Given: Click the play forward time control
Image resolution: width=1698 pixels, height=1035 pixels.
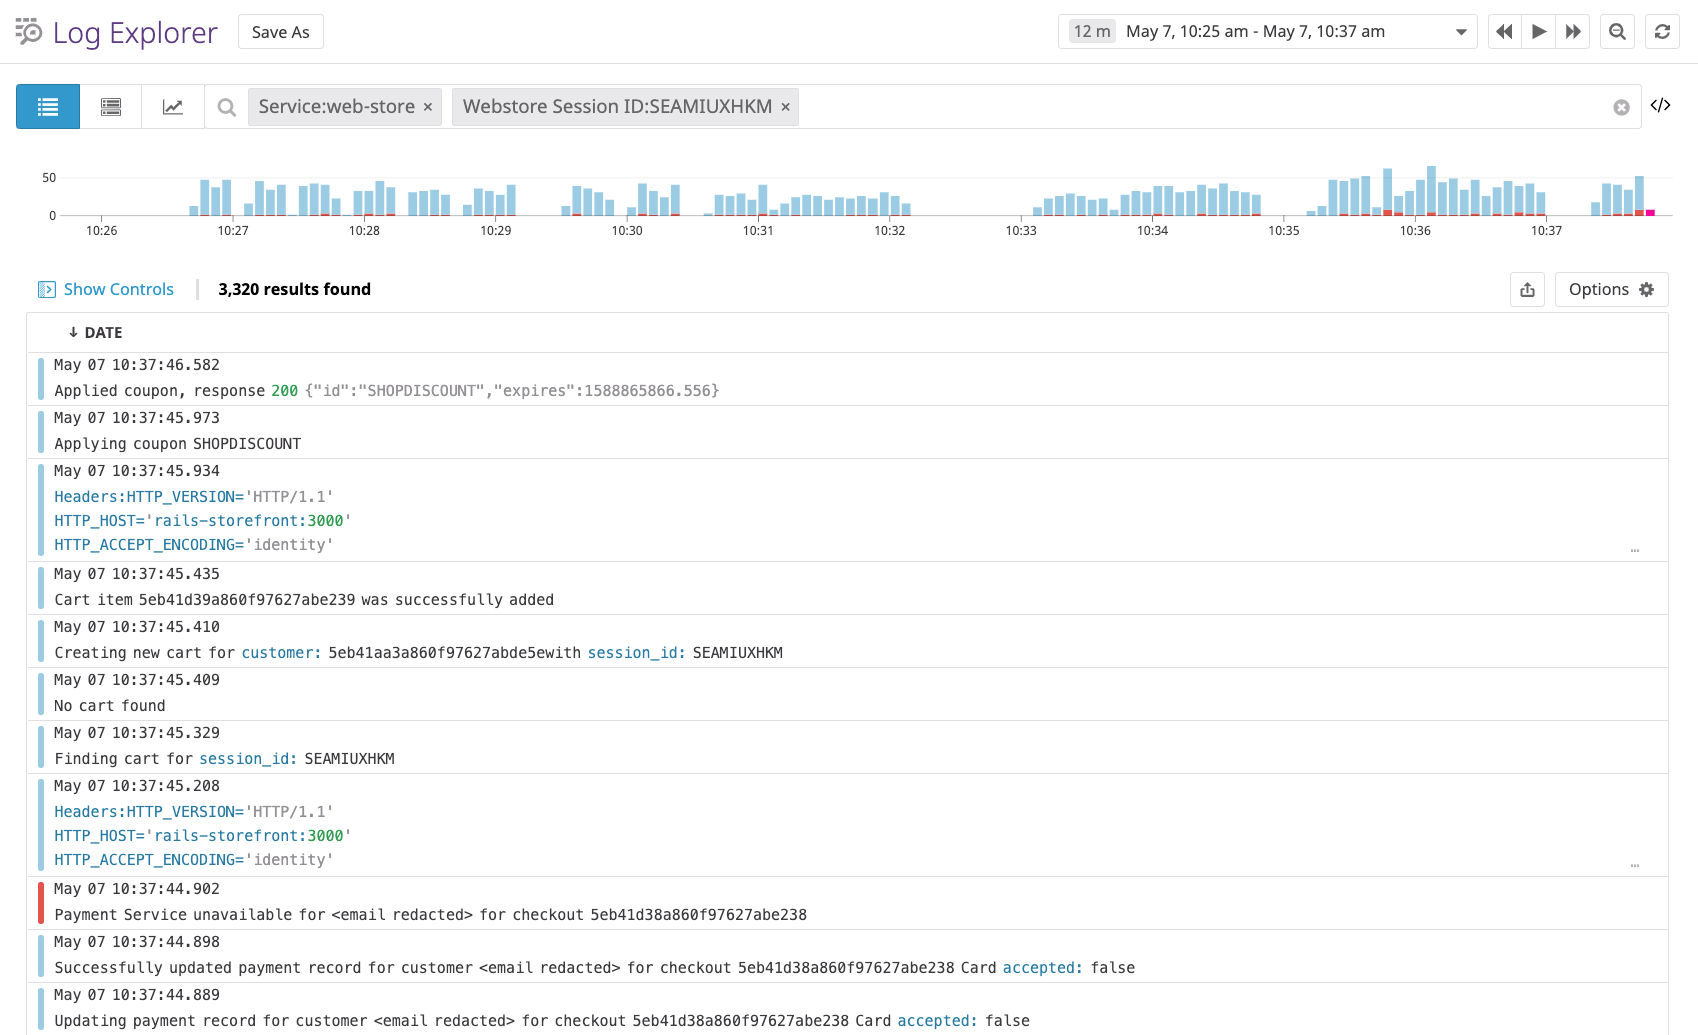Looking at the screenshot, I should click(x=1538, y=31).
